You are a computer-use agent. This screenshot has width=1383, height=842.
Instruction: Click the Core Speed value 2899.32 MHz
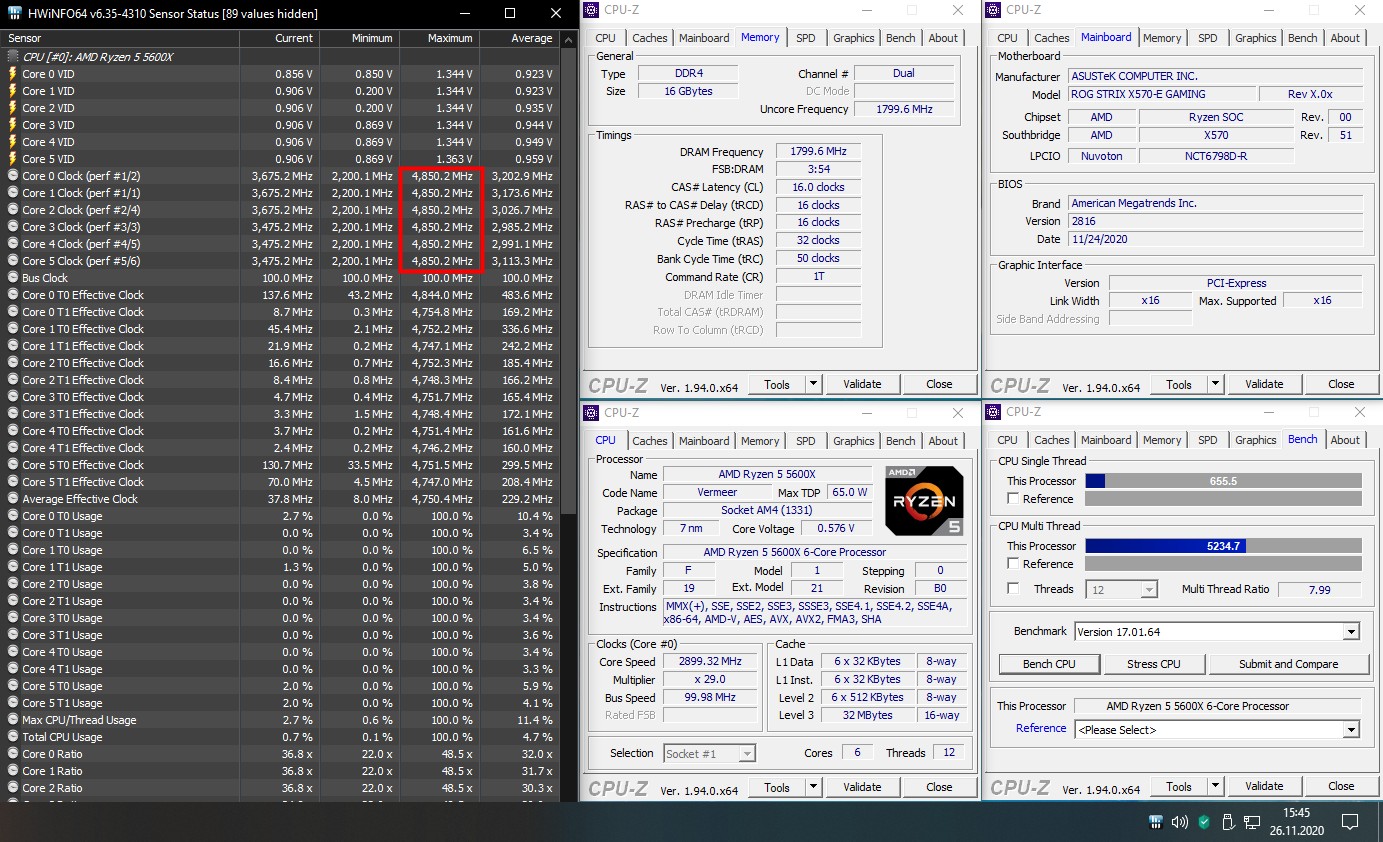tap(712, 662)
